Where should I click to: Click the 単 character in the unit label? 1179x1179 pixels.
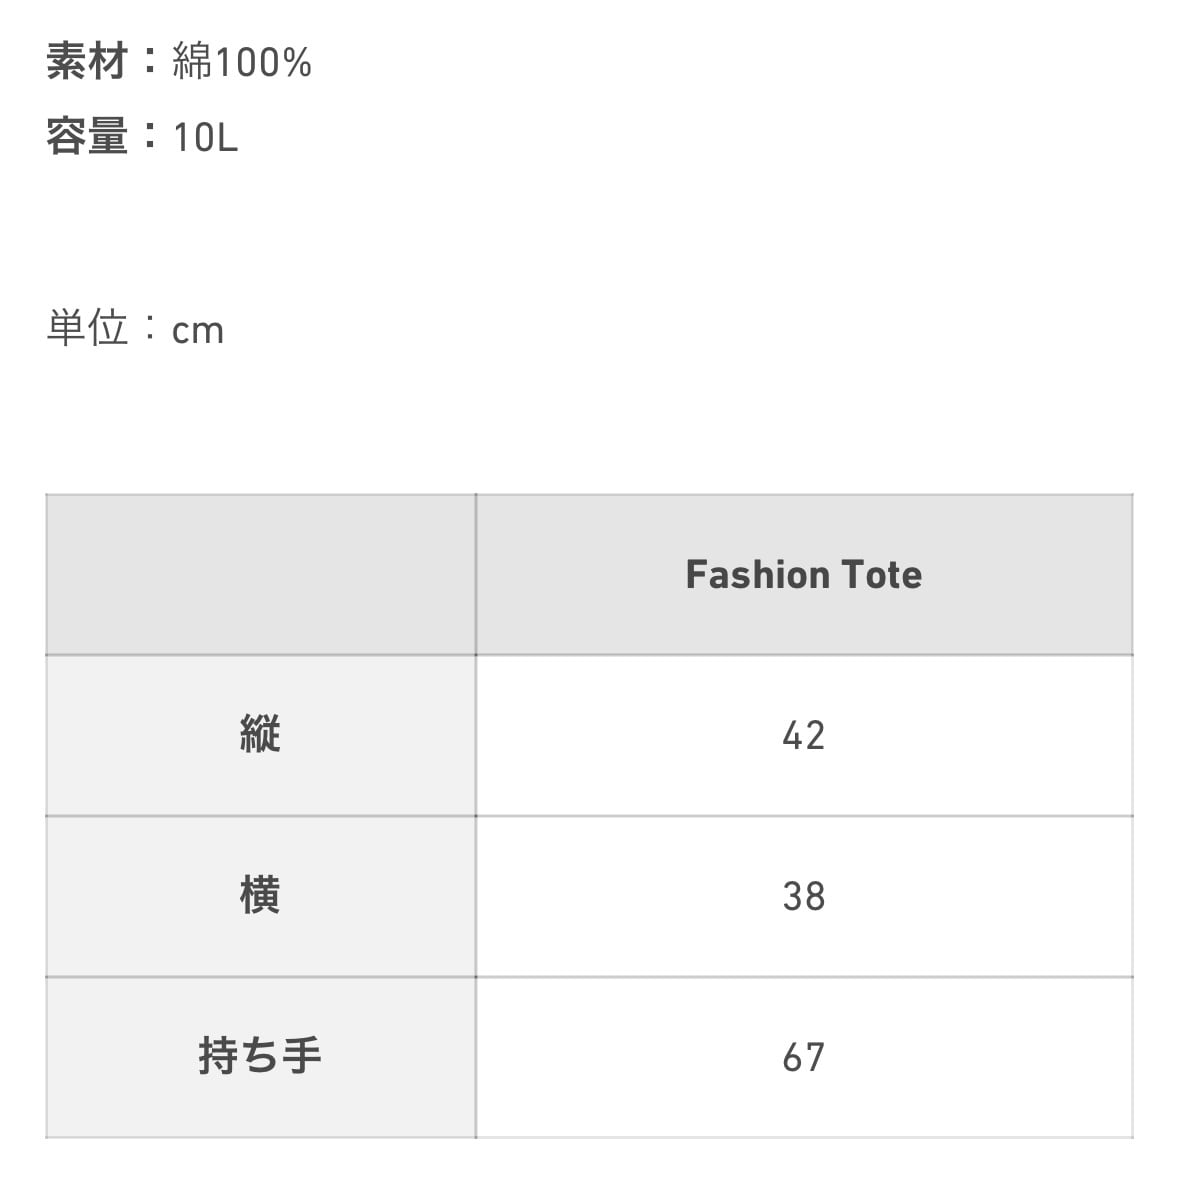click(66, 328)
